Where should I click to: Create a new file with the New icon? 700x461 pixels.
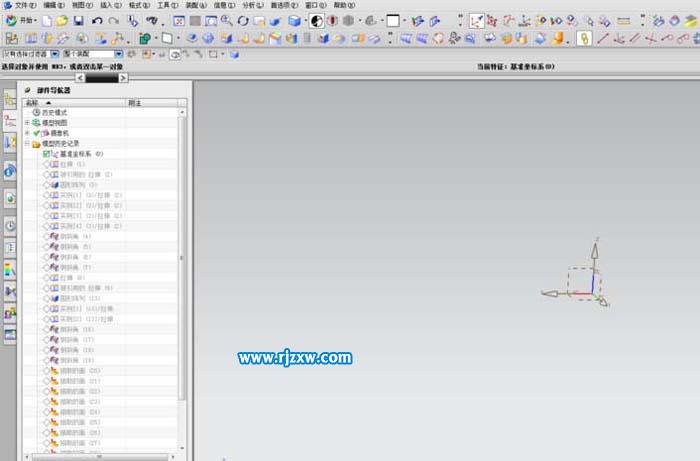[x=47, y=21]
